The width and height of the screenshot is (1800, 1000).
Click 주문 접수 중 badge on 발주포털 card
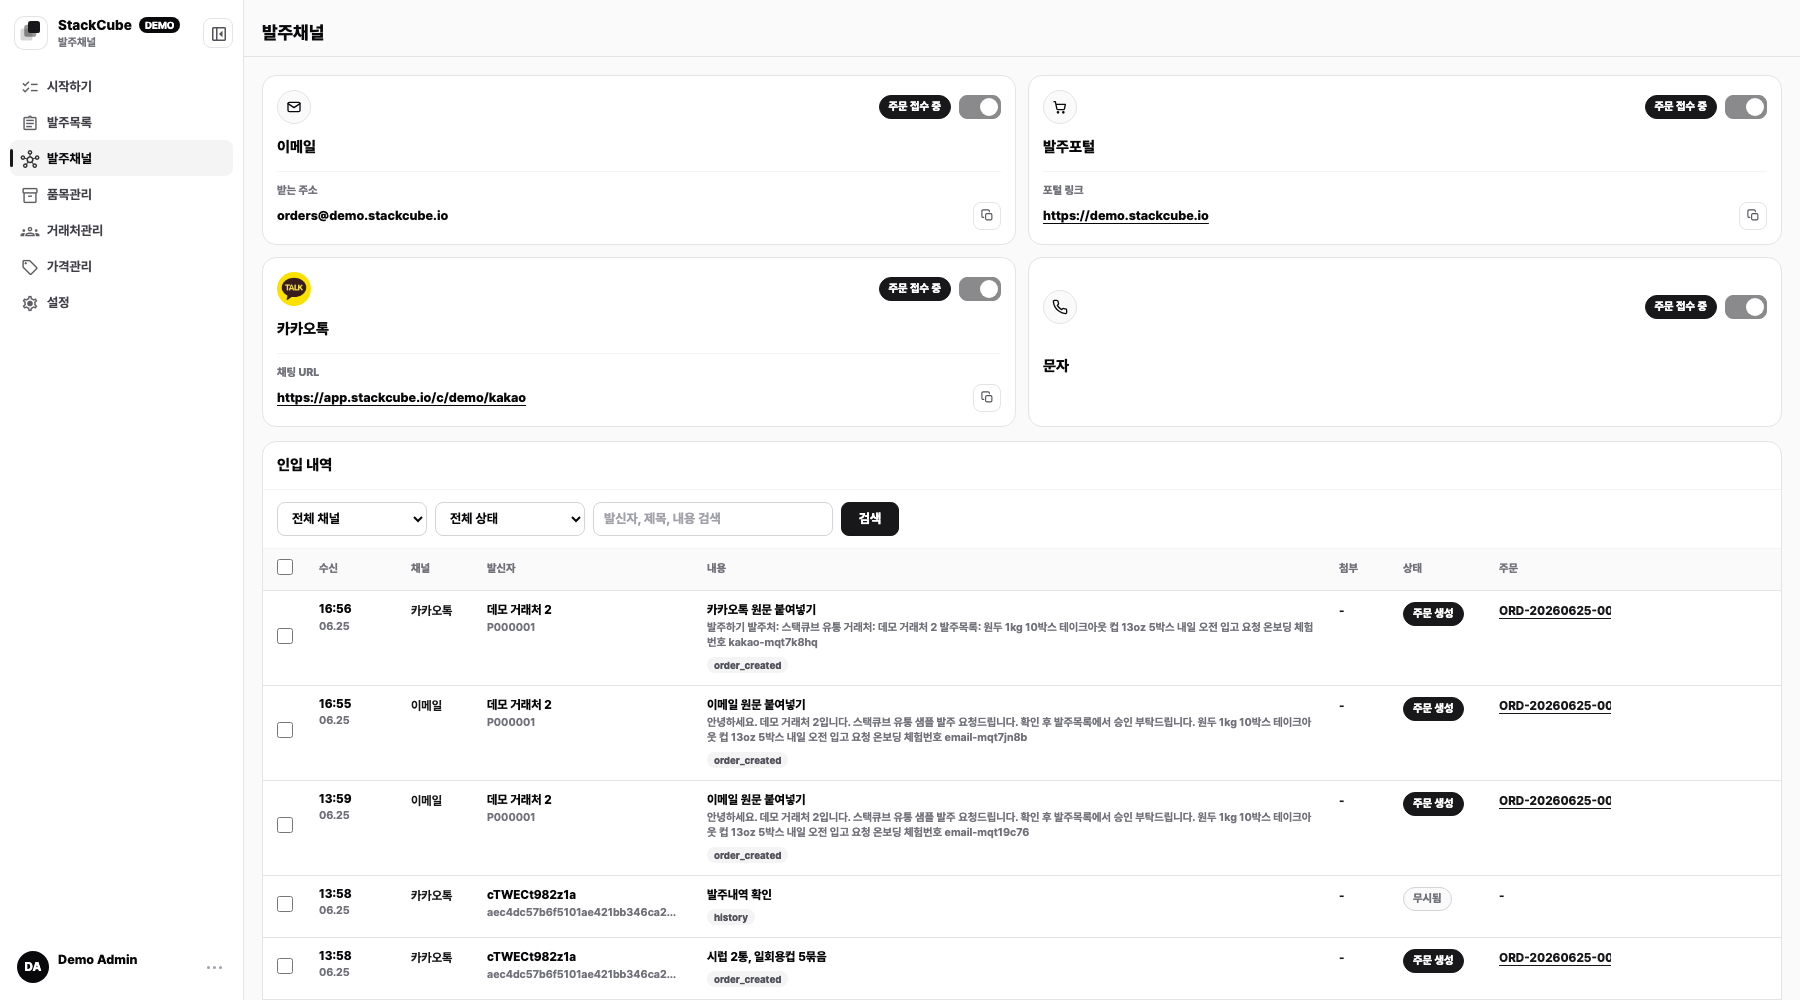1681,107
